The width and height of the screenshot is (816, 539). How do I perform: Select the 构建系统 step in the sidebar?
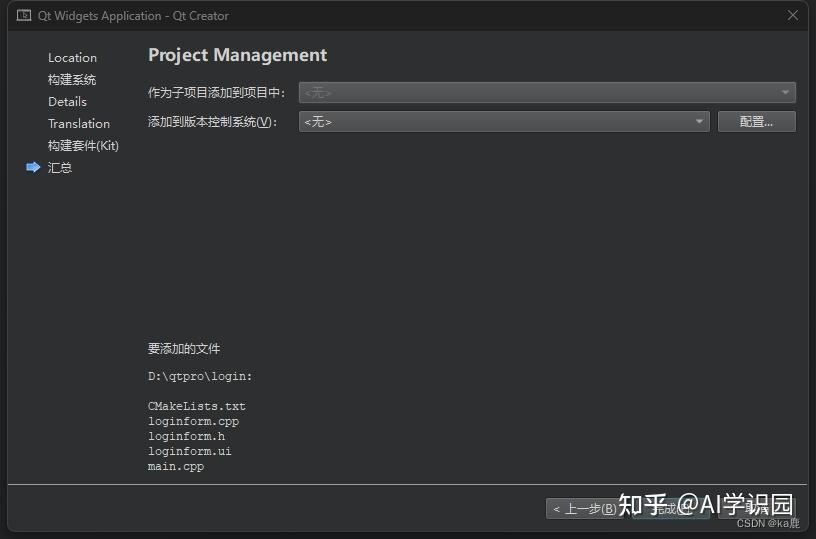(72, 80)
